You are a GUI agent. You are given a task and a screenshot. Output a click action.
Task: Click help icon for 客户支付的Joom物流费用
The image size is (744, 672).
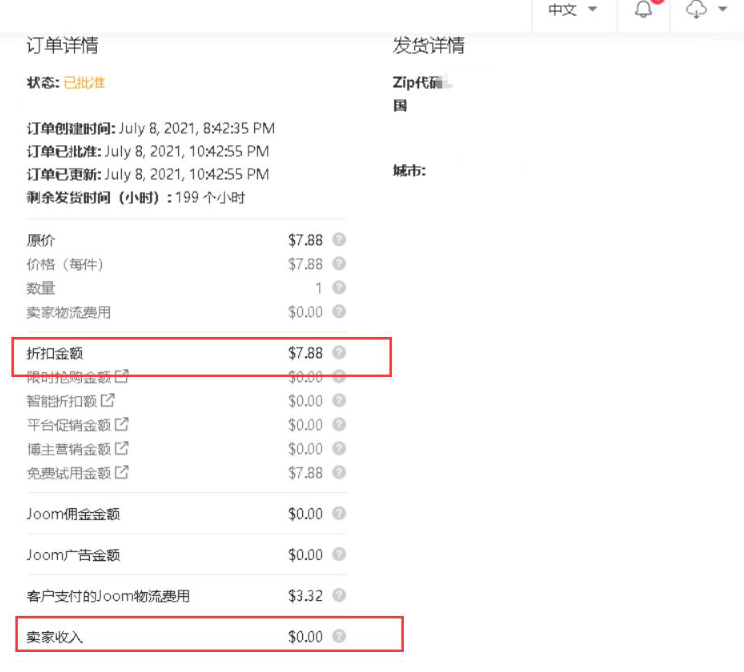(x=339, y=596)
